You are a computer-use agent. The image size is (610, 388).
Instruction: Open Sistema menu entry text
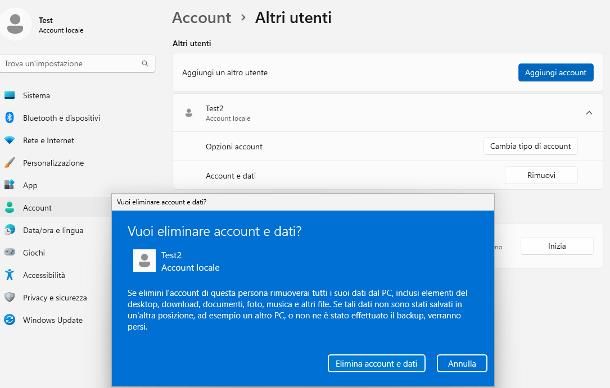coord(36,95)
